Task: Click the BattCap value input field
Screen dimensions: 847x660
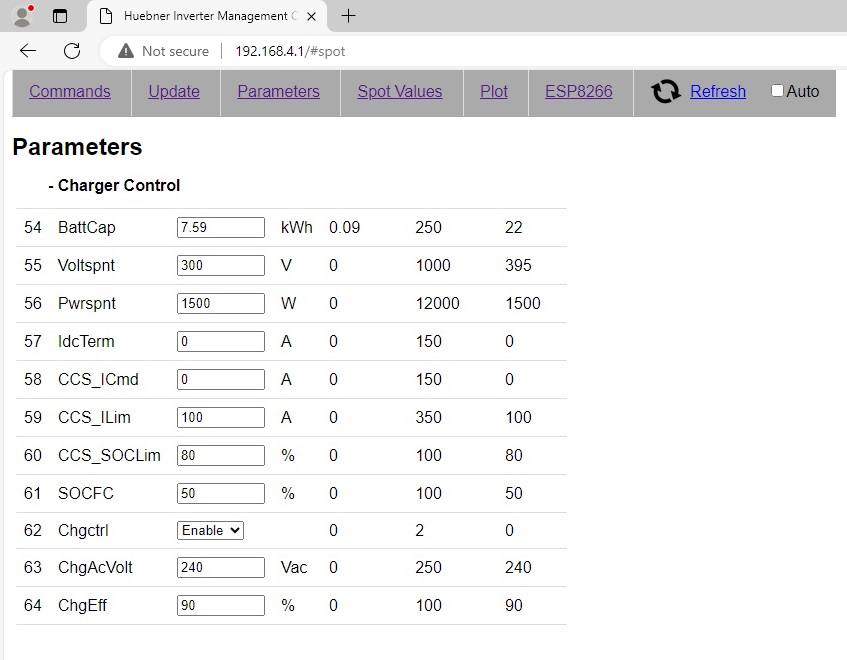Action: coord(220,227)
